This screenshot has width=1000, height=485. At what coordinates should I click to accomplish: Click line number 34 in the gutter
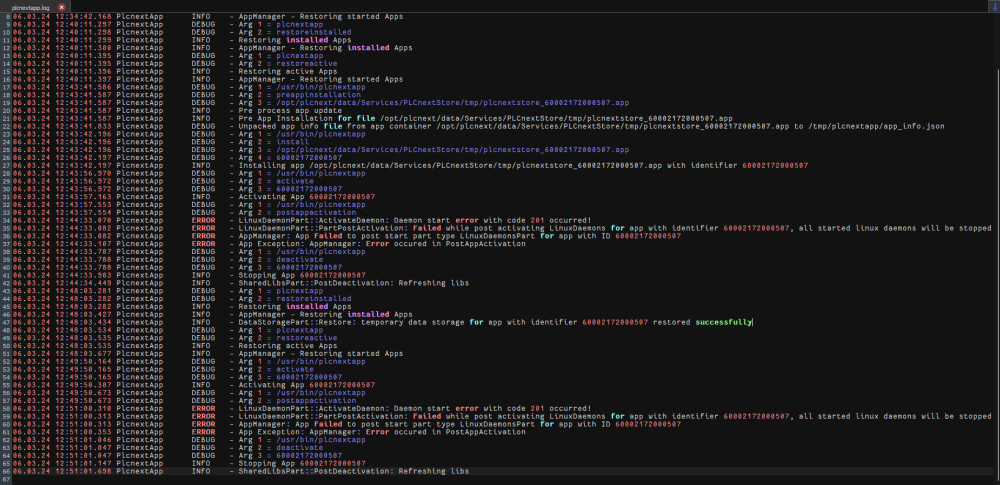click(x=6, y=220)
